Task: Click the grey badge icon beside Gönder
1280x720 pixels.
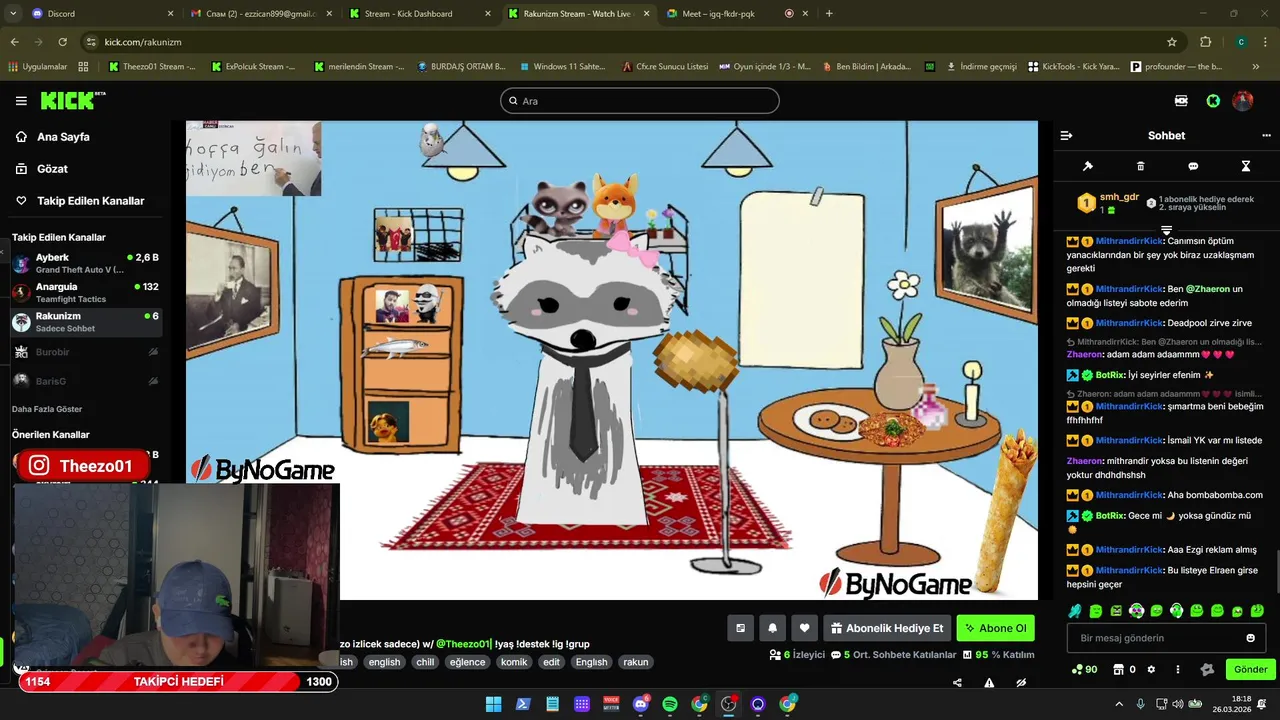Action: (1207, 670)
